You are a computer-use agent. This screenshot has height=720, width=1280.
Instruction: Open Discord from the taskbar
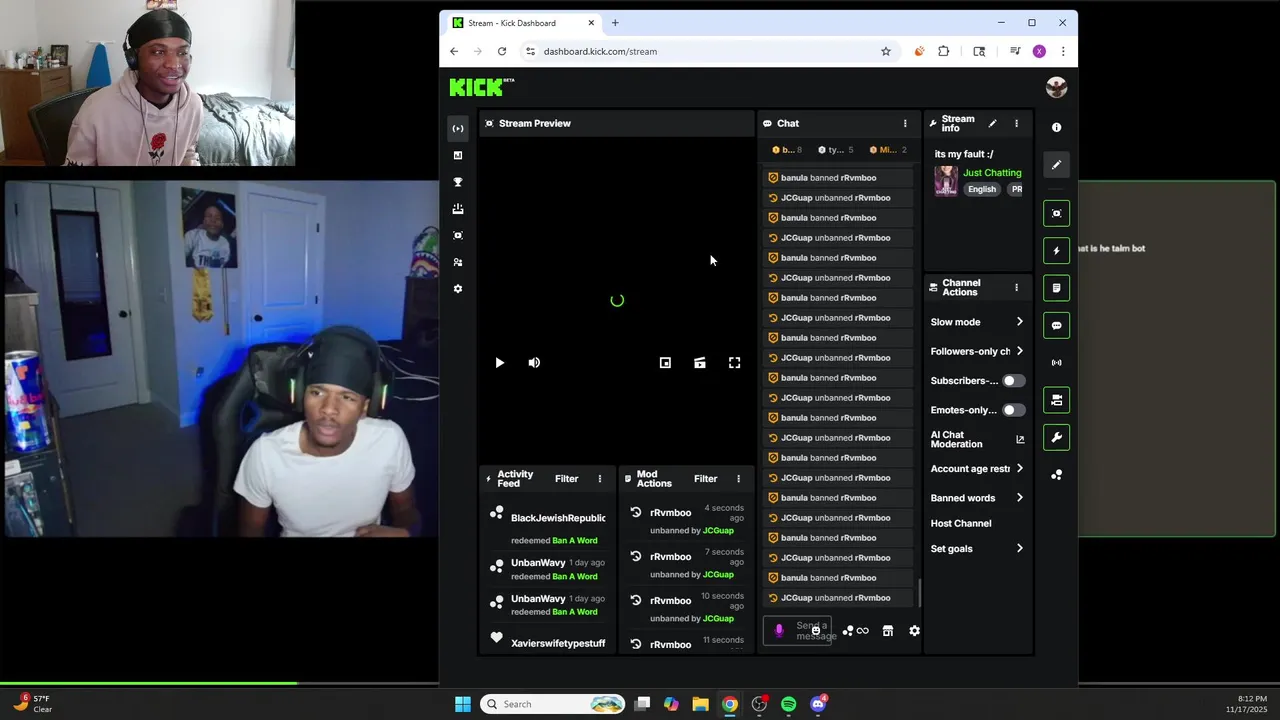(818, 704)
